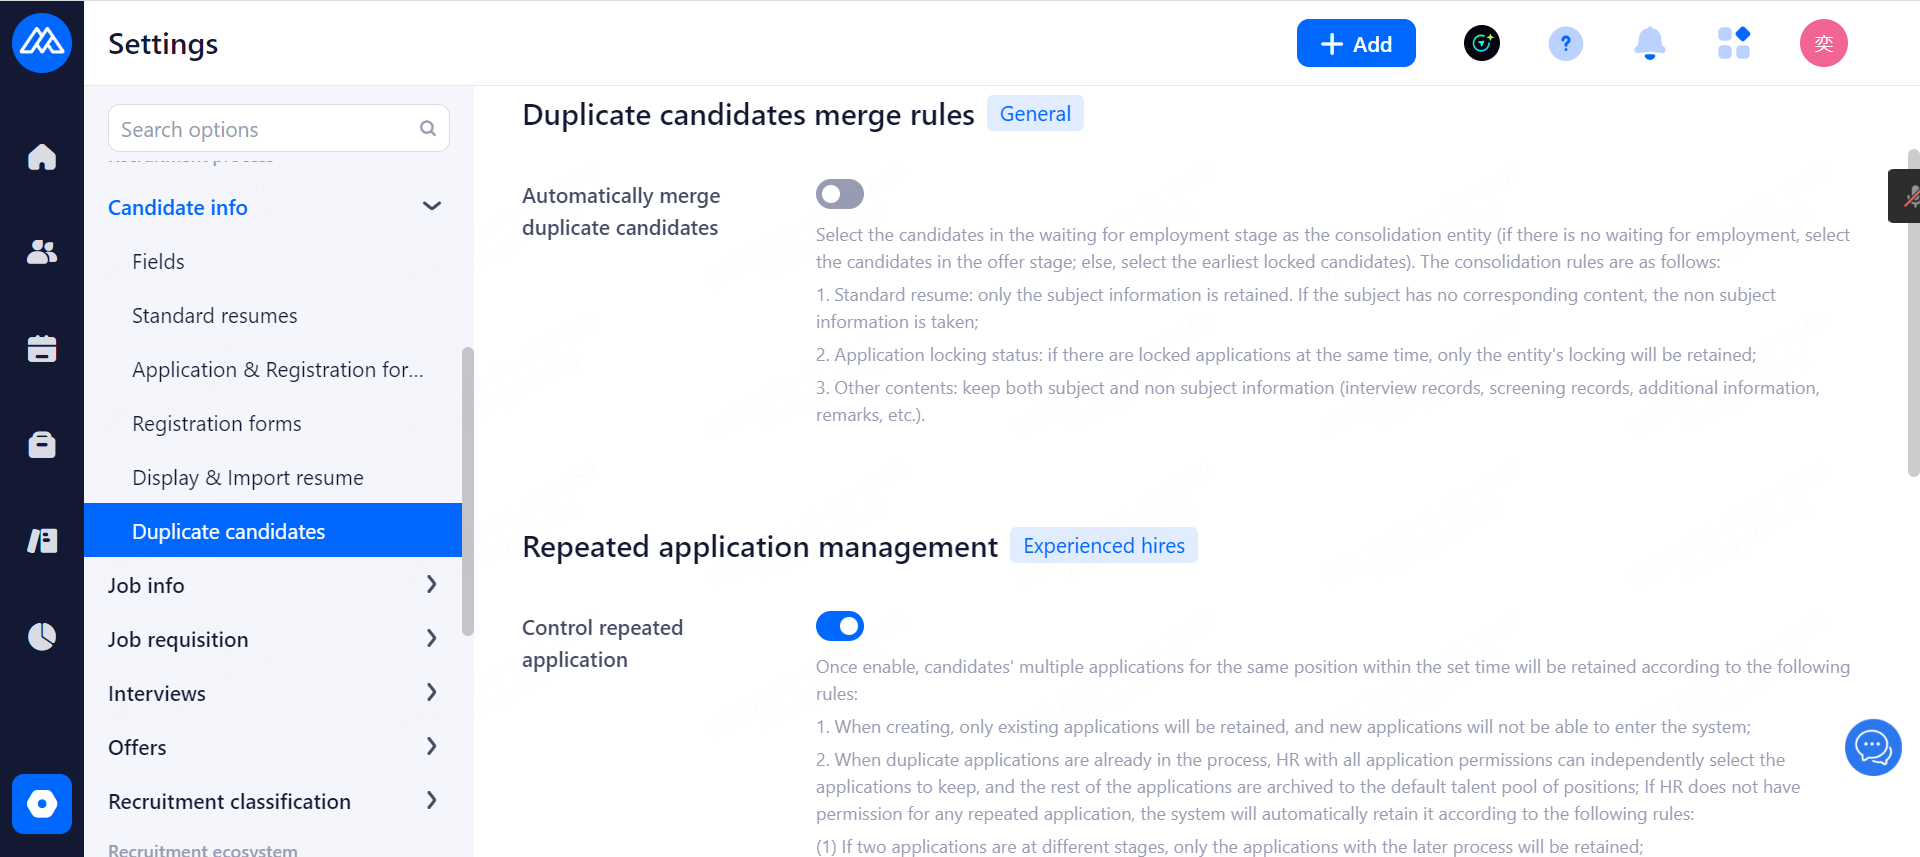Expand the Job info section
The width and height of the screenshot is (1920, 857).
(x=431, y=585)
